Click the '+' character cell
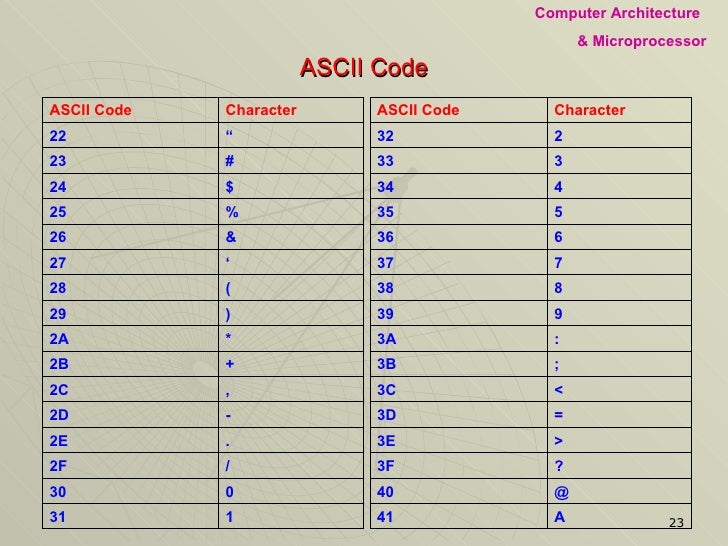 291,364
